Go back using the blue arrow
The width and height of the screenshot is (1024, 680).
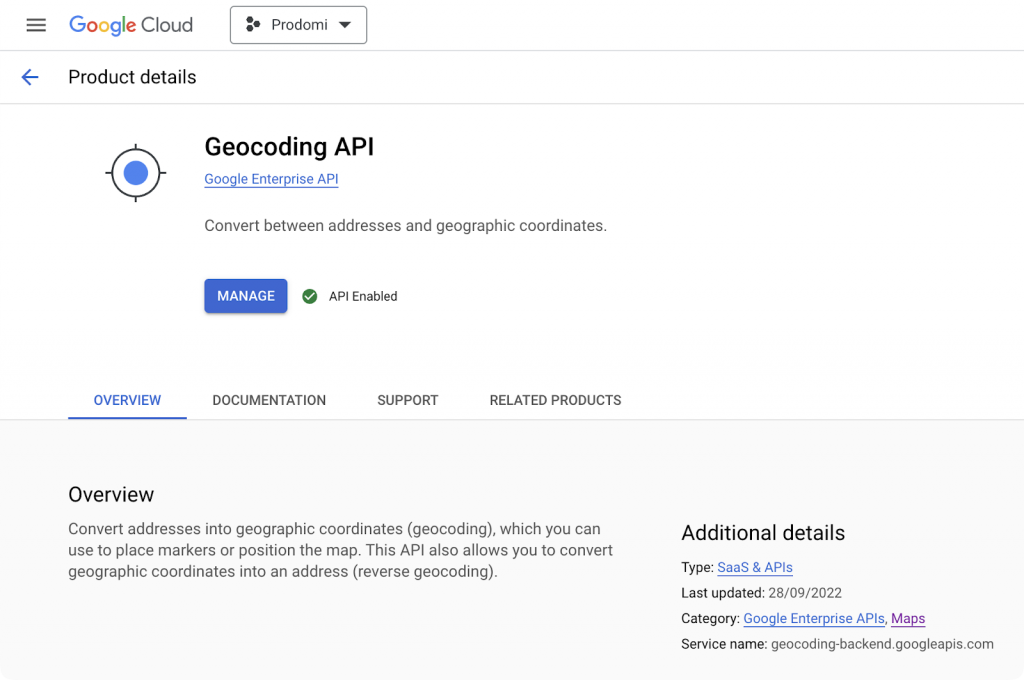(x=30, y=77)
